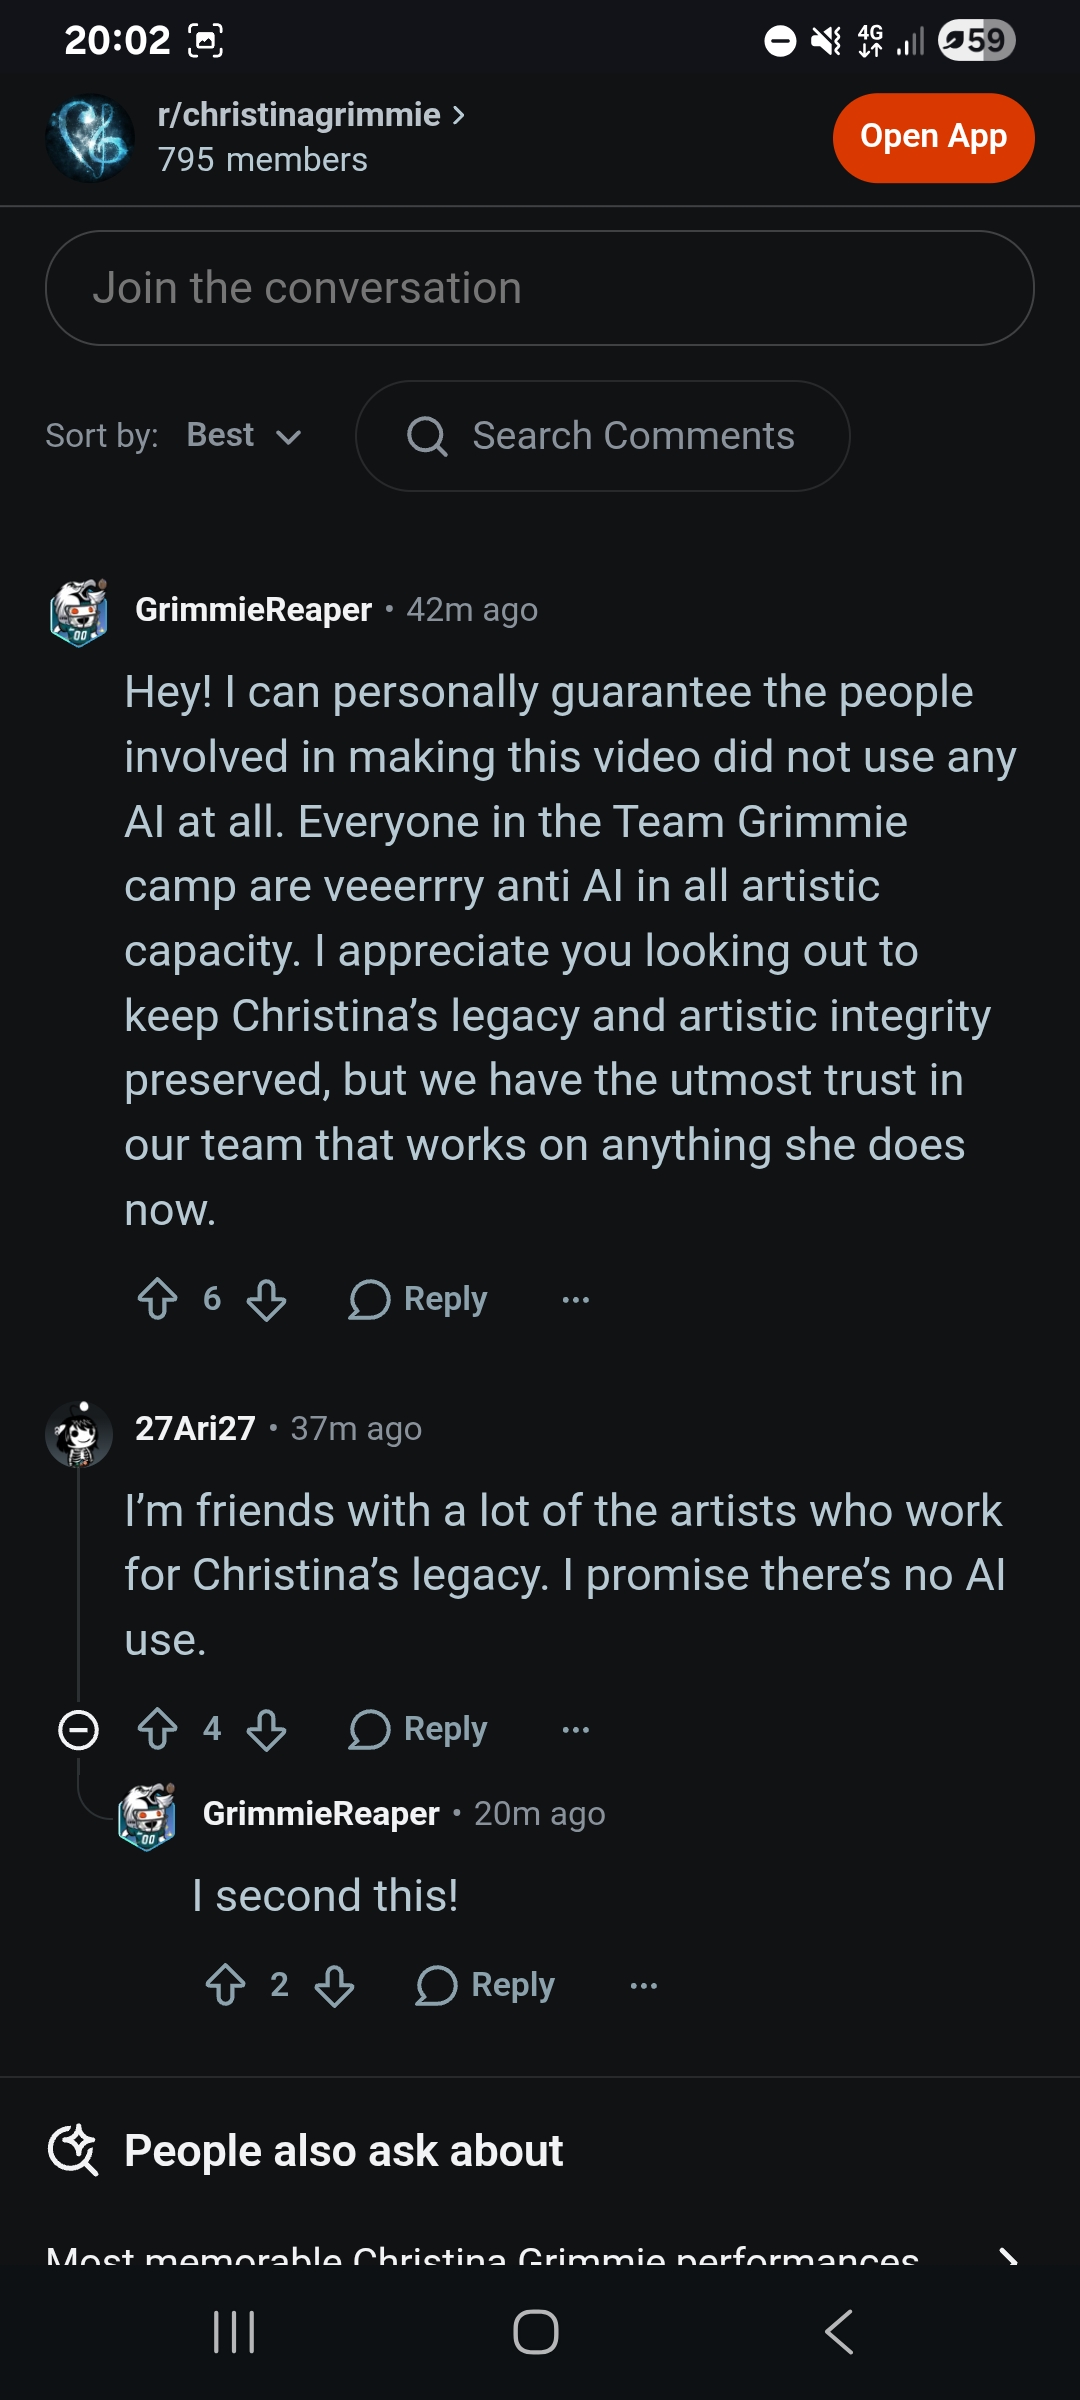The width and height of the screenshot is (1080, 2400).
Task: Reply to GrimmieReaper's top comment
Action: point(418,1300)
